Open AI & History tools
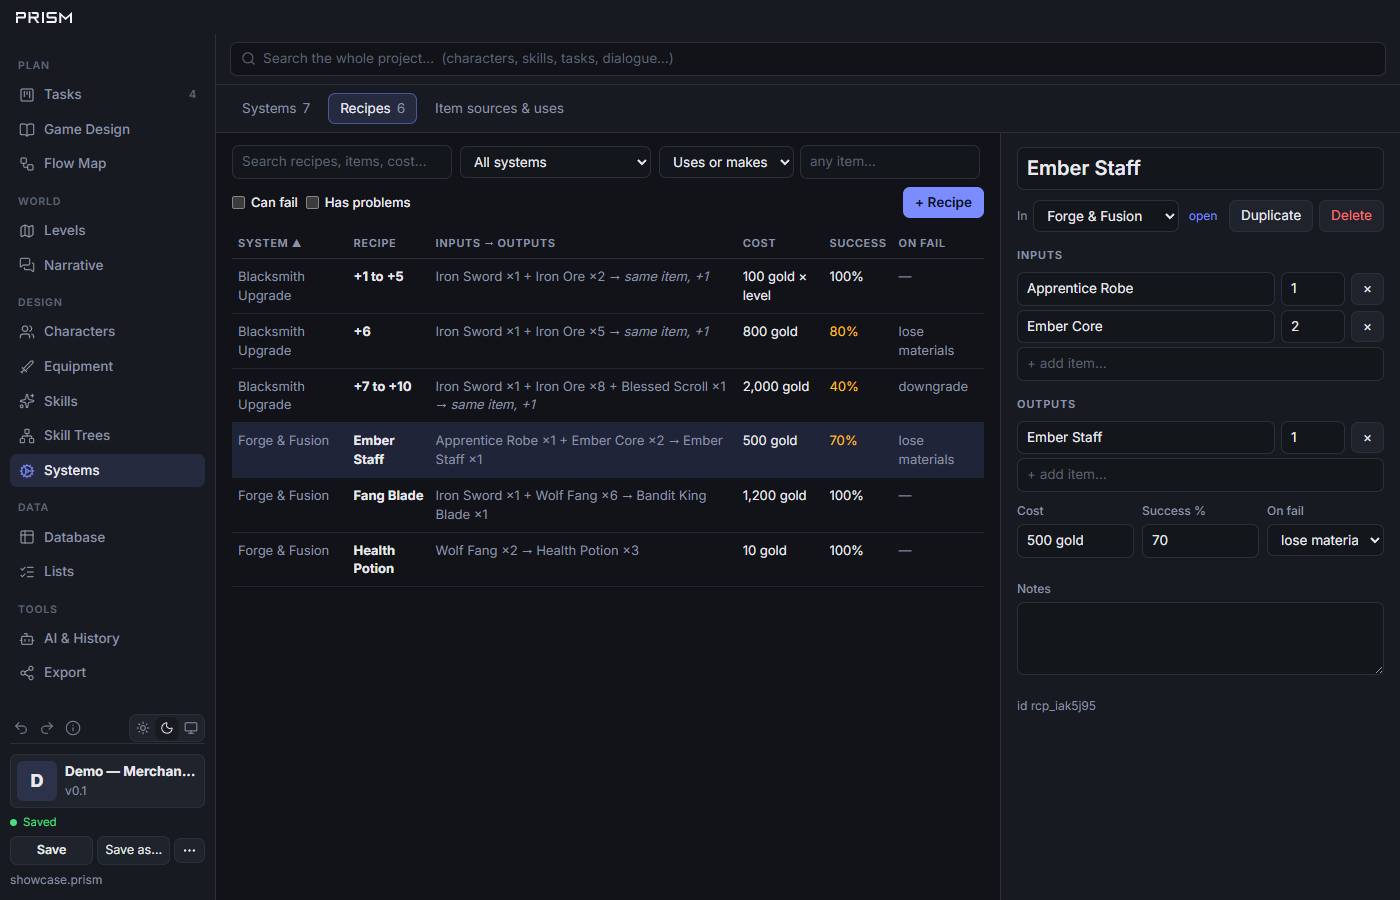1400x900 pixels. [107, 638]
